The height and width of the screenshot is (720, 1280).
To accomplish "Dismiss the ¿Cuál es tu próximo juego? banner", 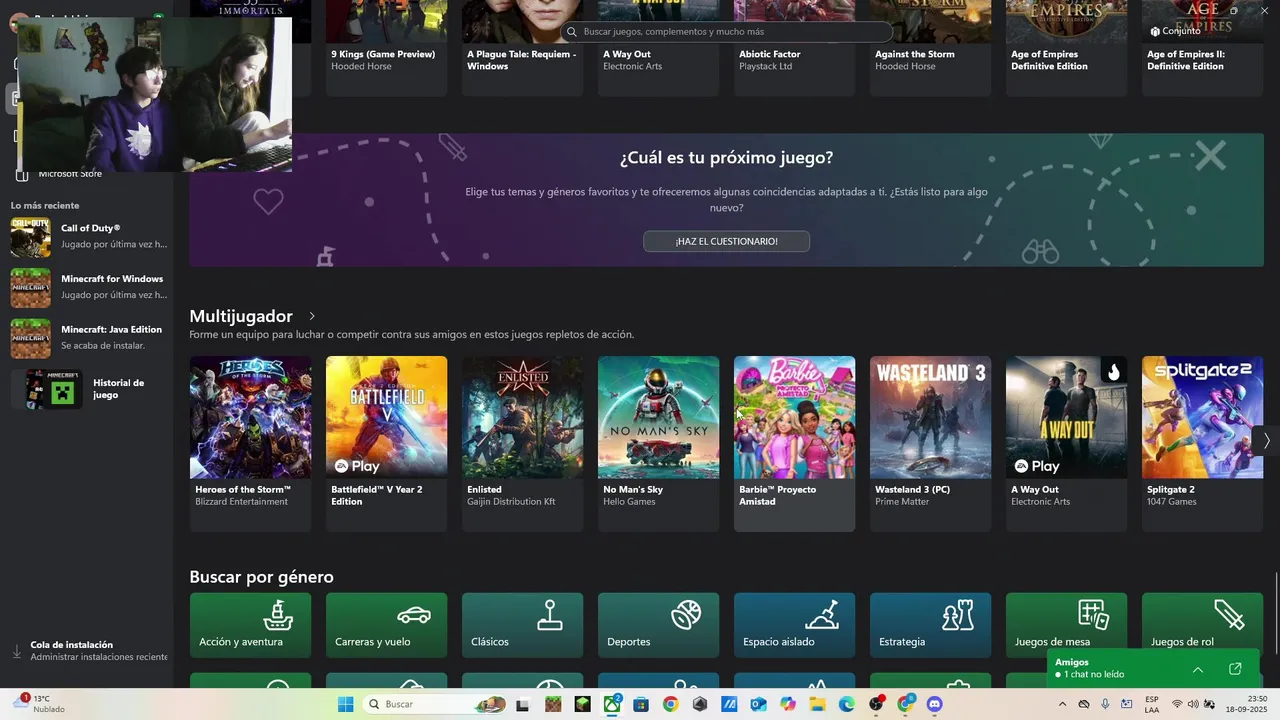I will 1211,156.
